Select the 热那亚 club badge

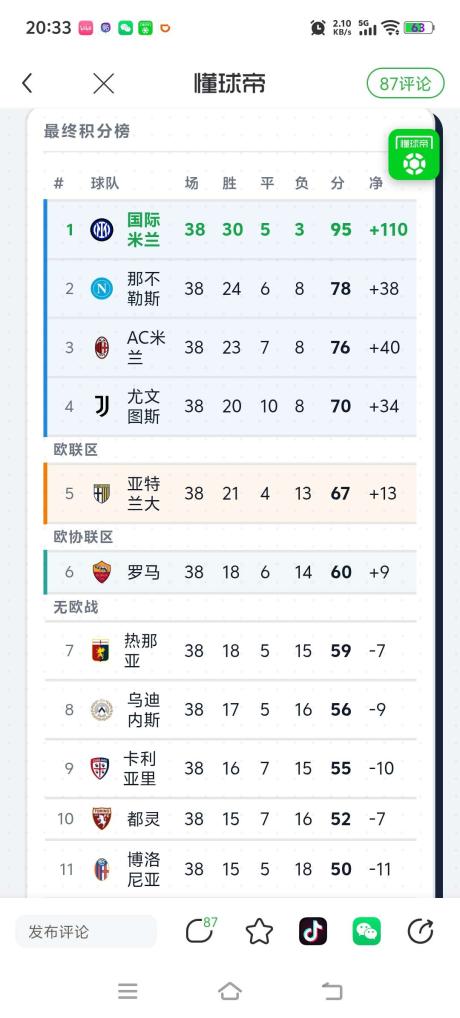101,650
